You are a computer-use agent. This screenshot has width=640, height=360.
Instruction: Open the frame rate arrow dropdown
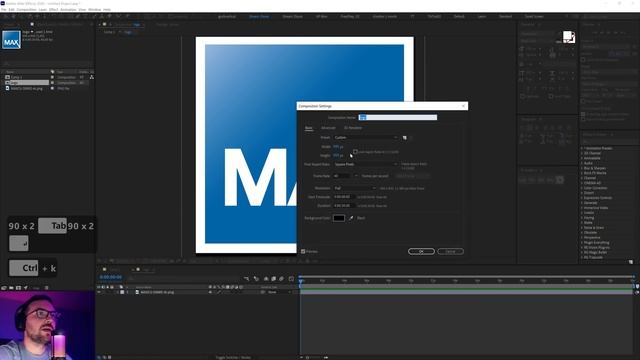coord(356,176)
